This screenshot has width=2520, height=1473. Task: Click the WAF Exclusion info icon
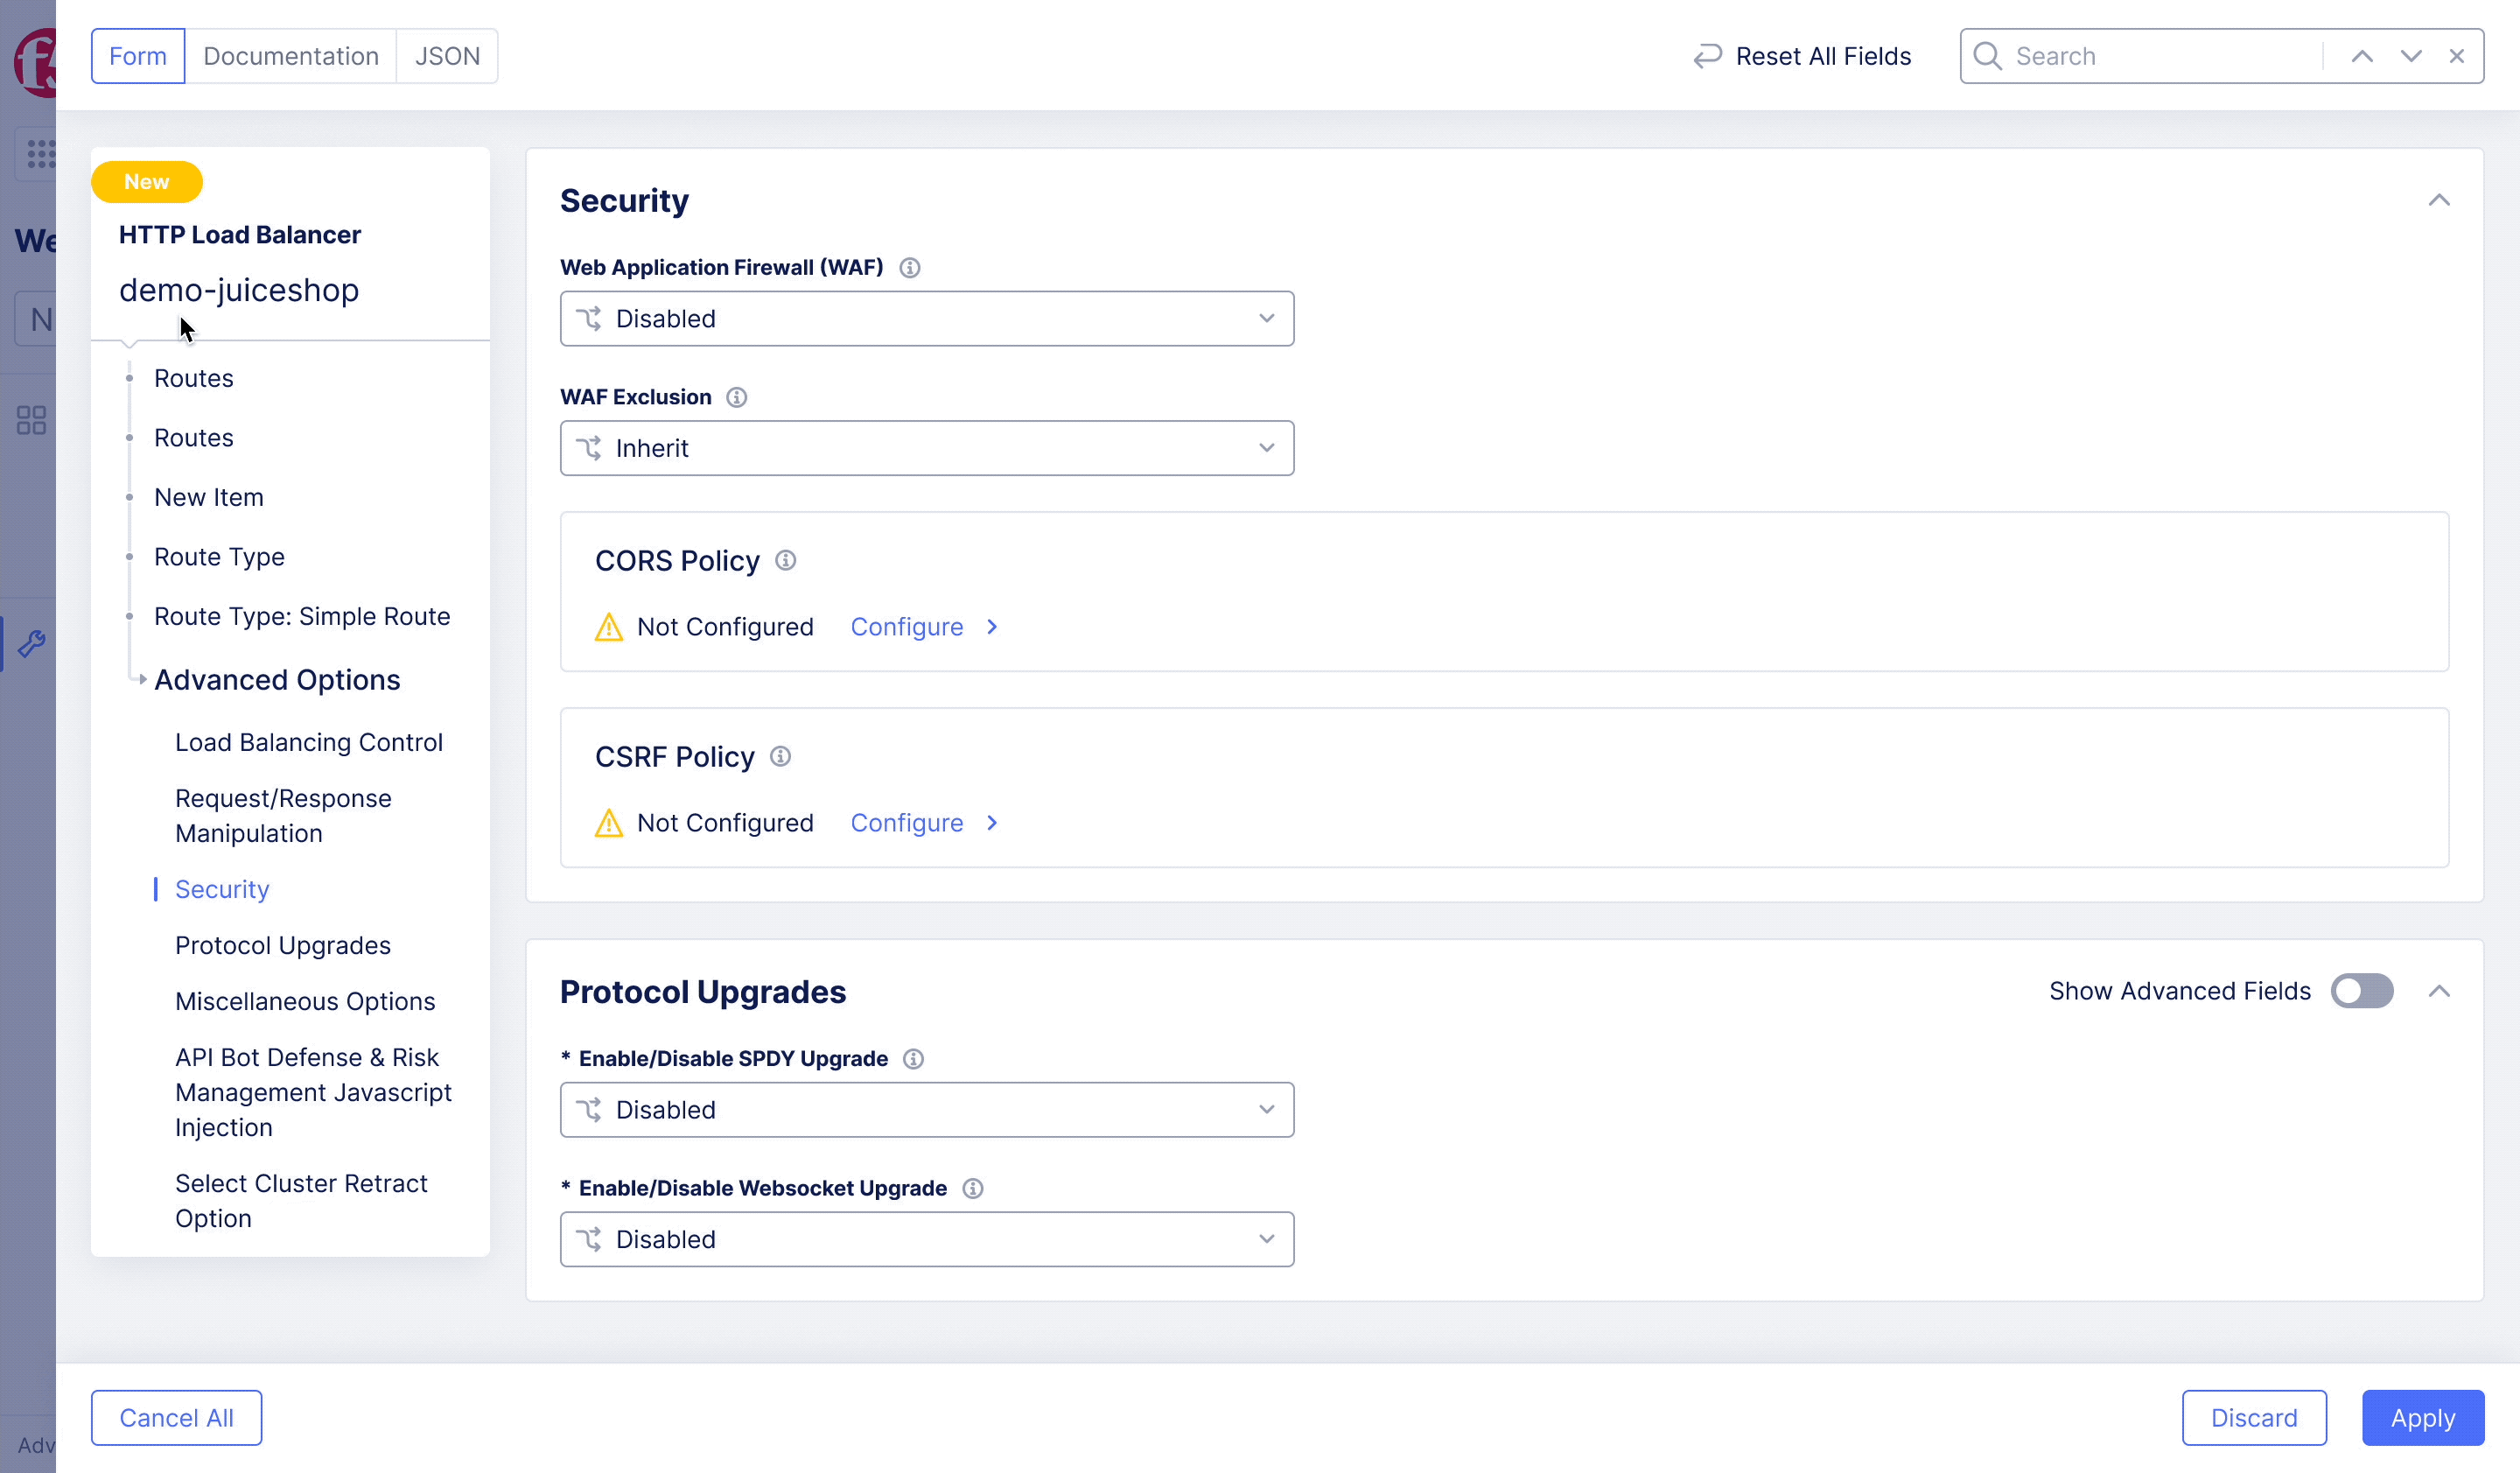[x=736, y=397]
